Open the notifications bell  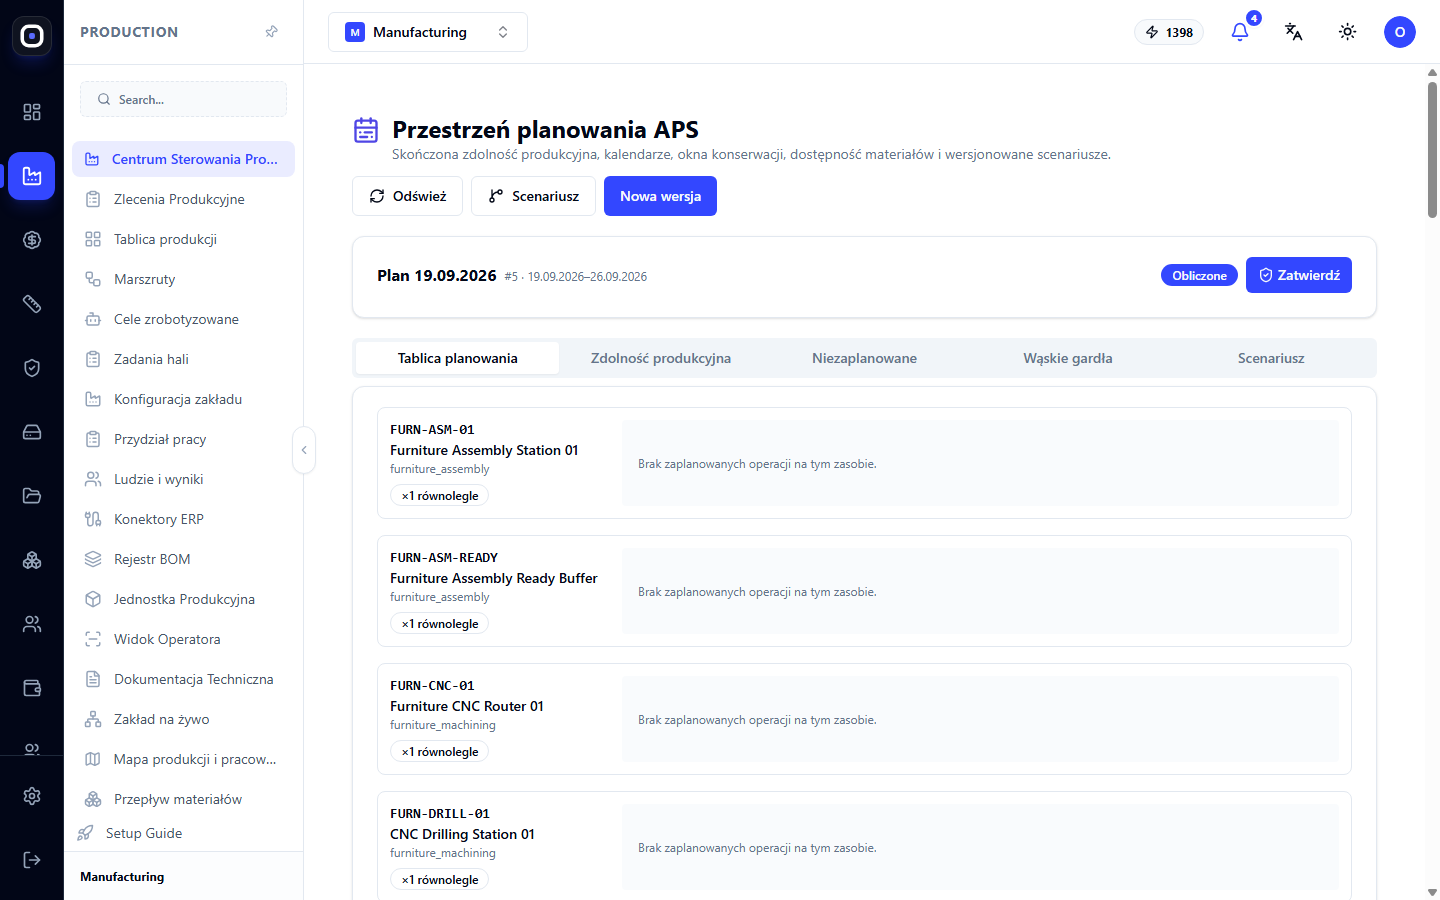click(x=1240, y=32)
